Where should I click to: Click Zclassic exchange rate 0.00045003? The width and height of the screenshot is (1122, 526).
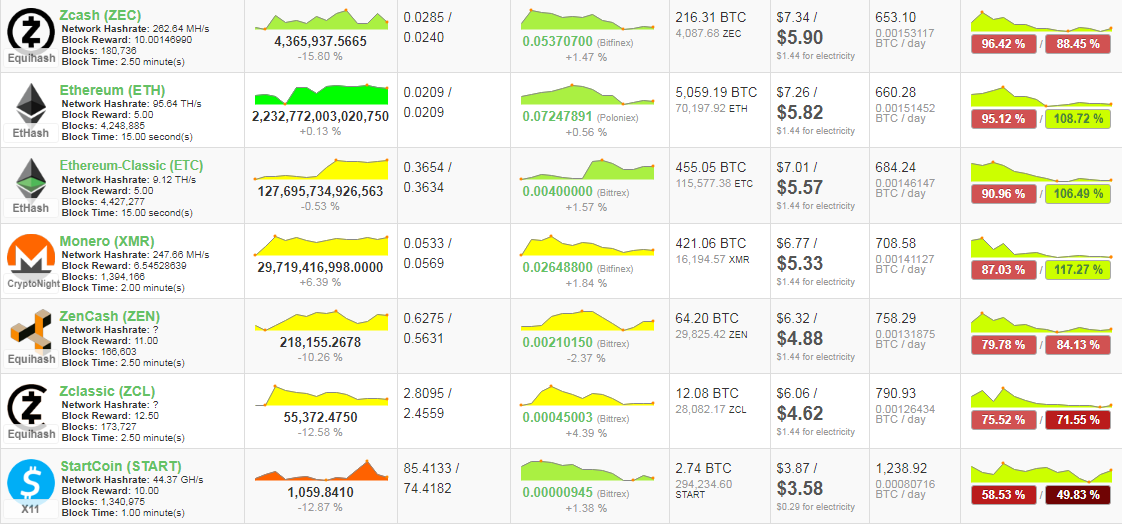(557, 417)
